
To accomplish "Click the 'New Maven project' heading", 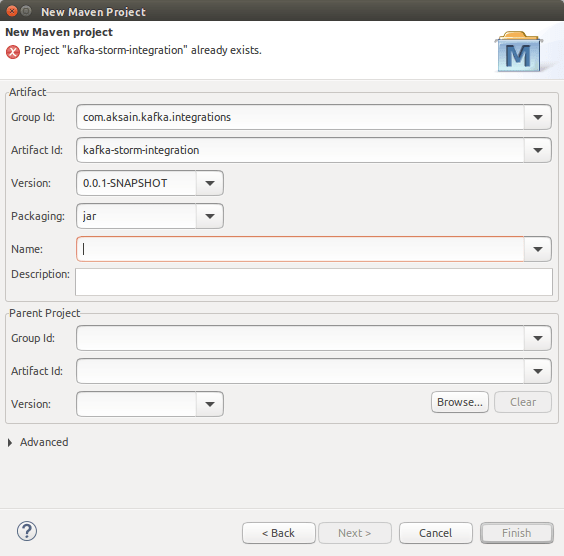I will [59, 32].
